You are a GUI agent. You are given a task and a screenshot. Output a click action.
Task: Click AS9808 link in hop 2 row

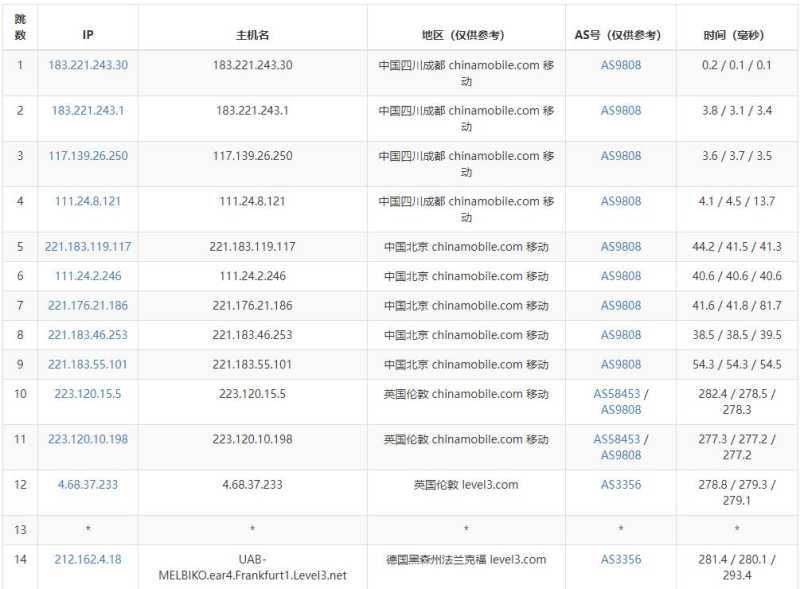pyautogui.click(x=621, y=111)
